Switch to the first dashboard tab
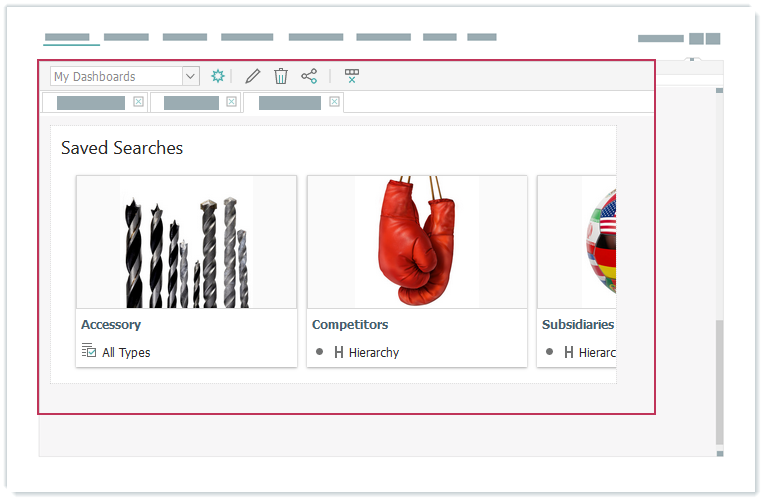765x502 pixels. pos(90,103)
